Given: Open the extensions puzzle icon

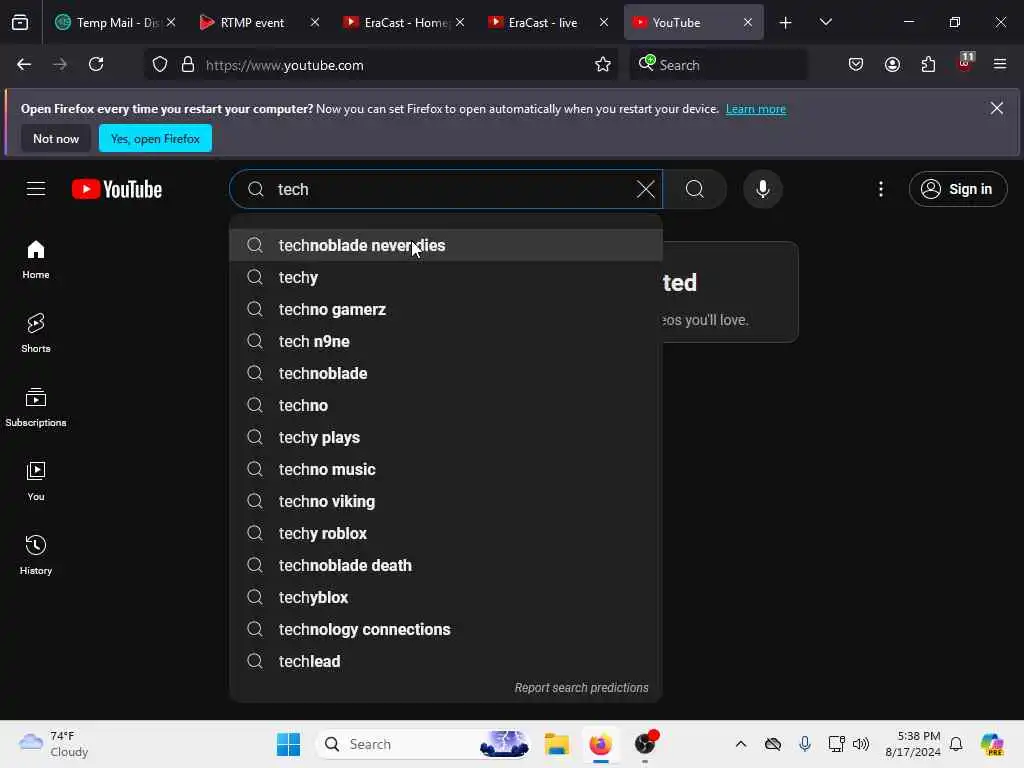Looking at the screenshot, I should (928, 64).
